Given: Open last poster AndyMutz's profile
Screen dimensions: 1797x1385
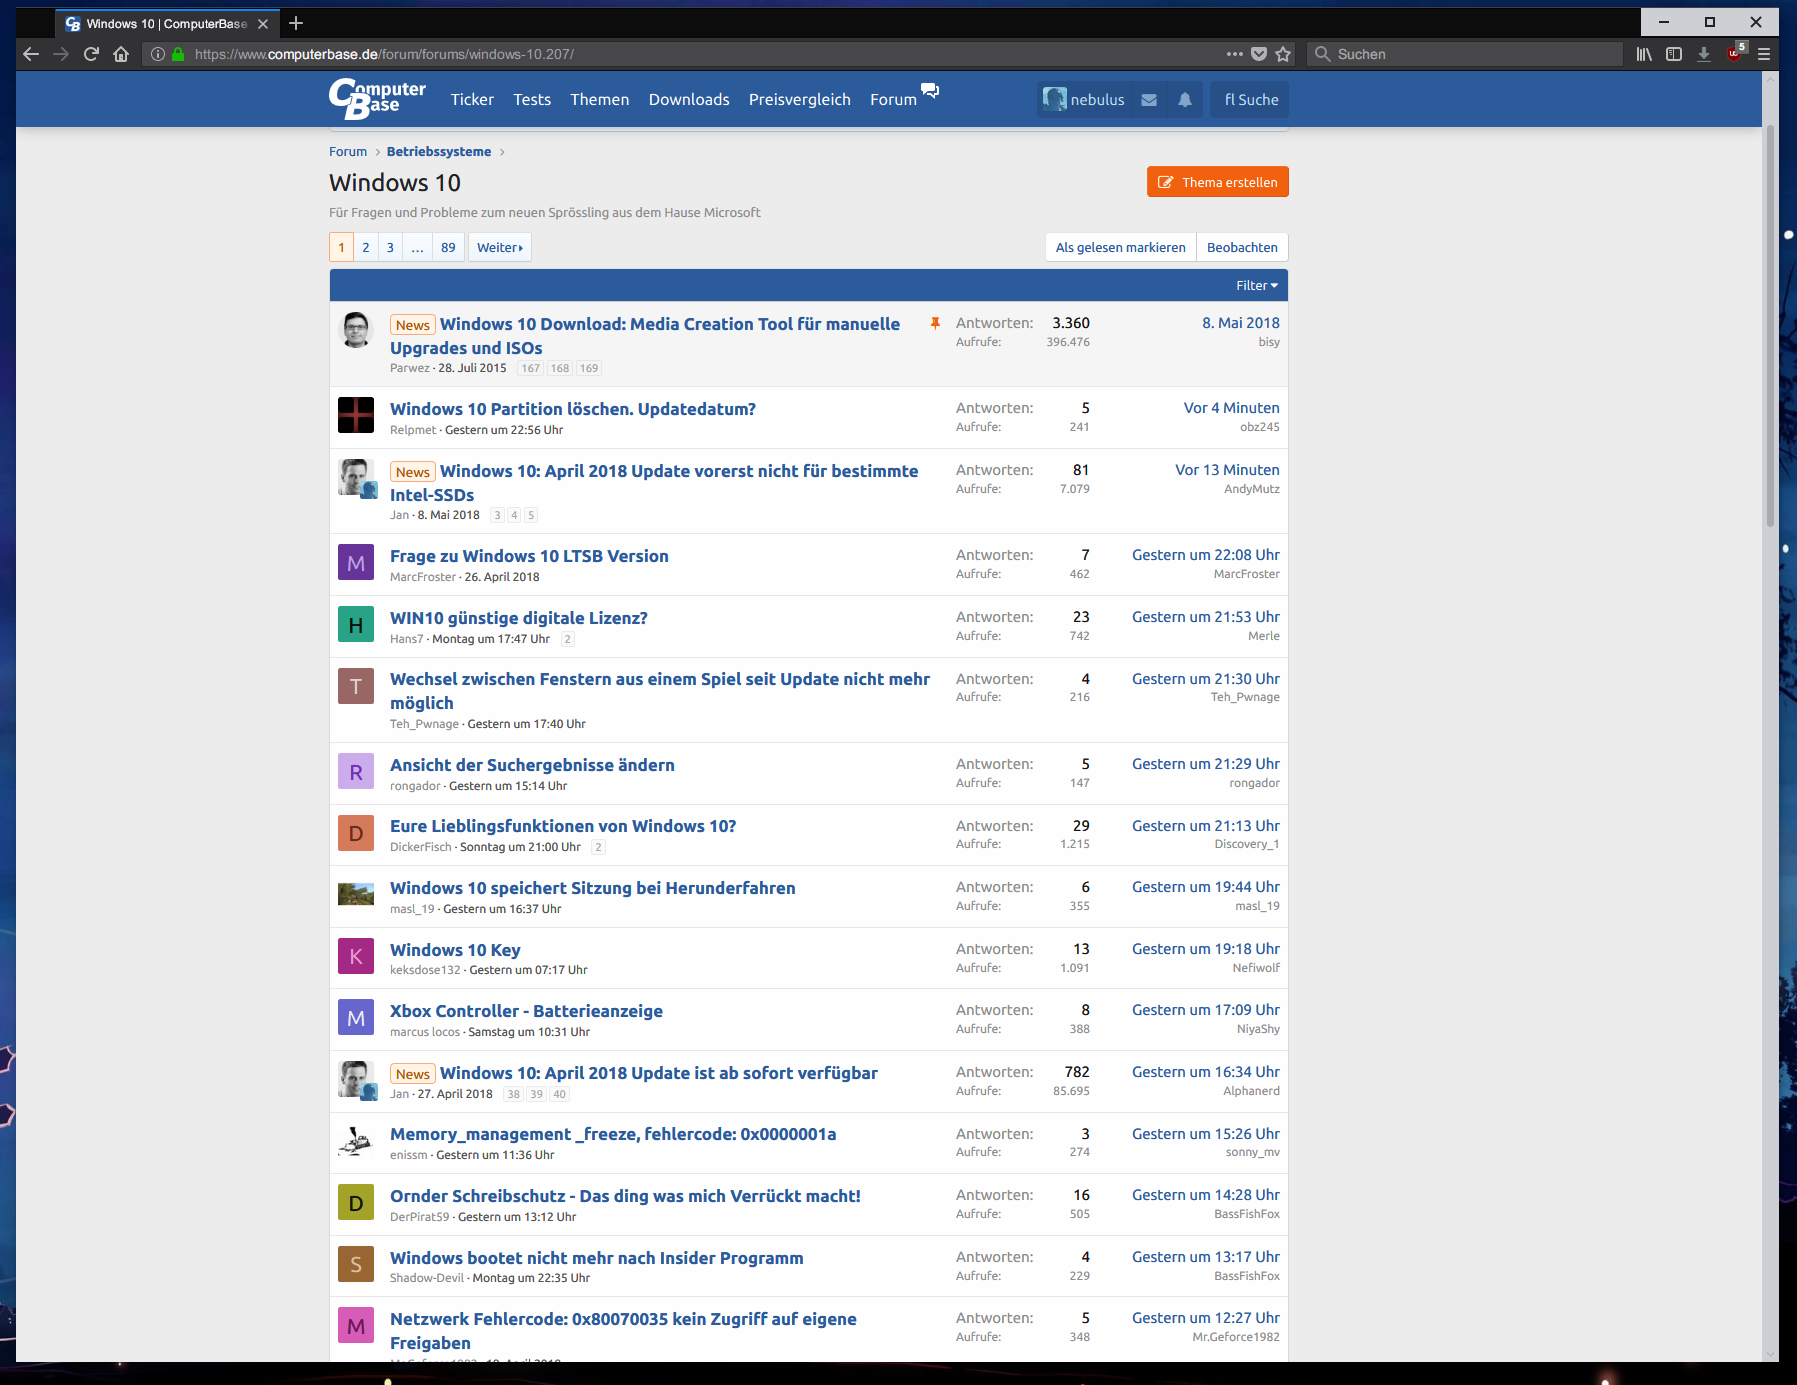Looking at the screenshot, I should click(1251, 489).
